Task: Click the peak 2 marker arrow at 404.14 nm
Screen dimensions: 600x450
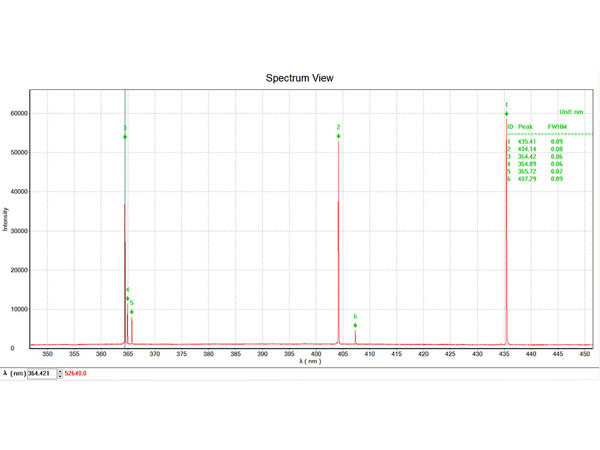Action: point(338,135)
